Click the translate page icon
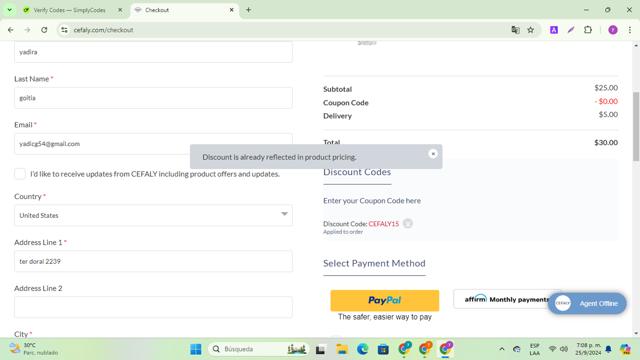The width and height of the screenshot is (640, 360). point(516,30)
